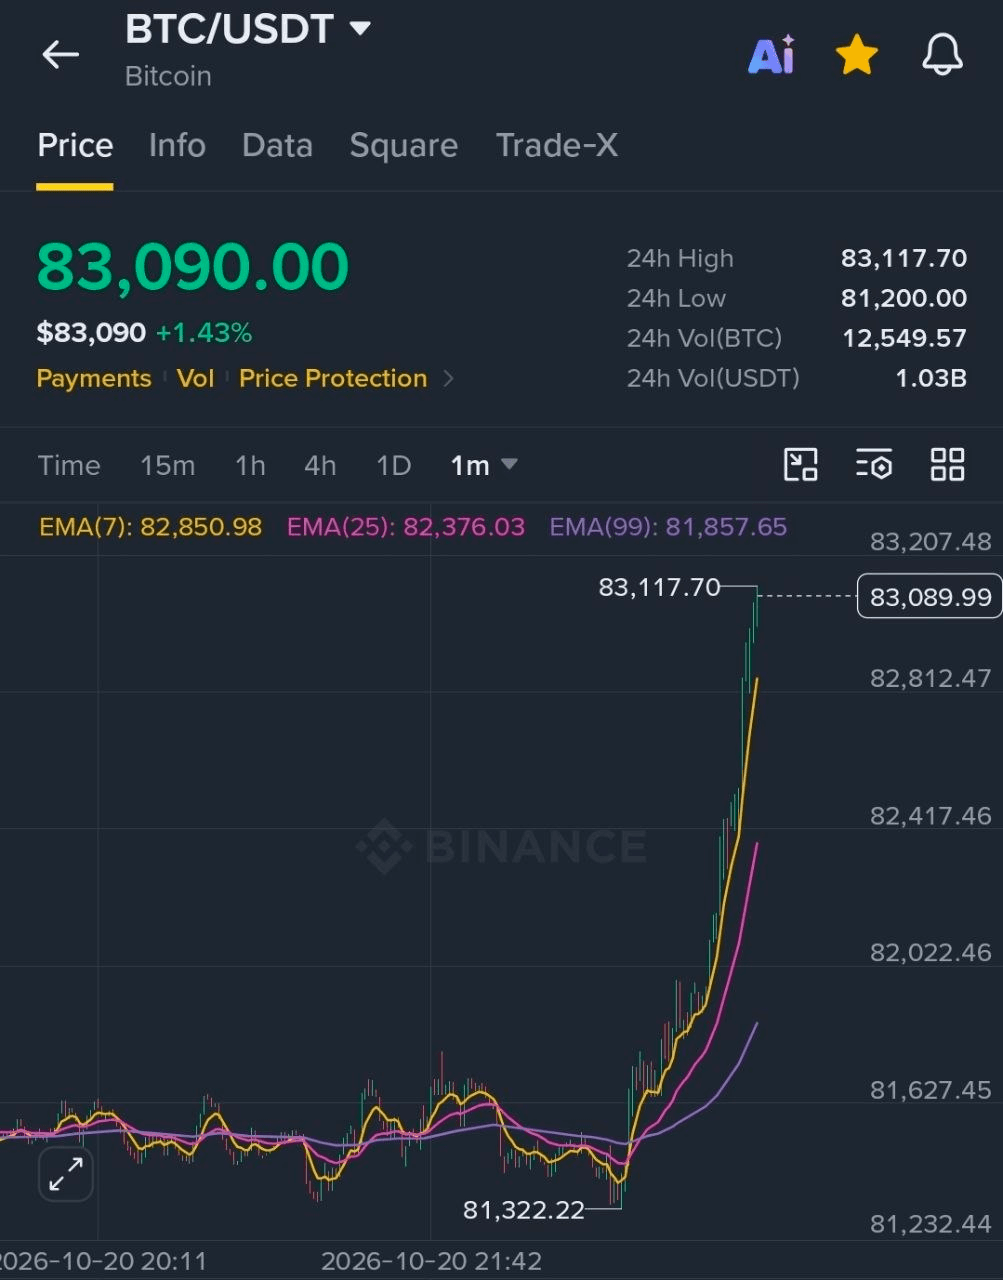Select the 4h chart interval
Image resolution: width=1003 pixels, height=1280 pixels.
coord(320,465)
